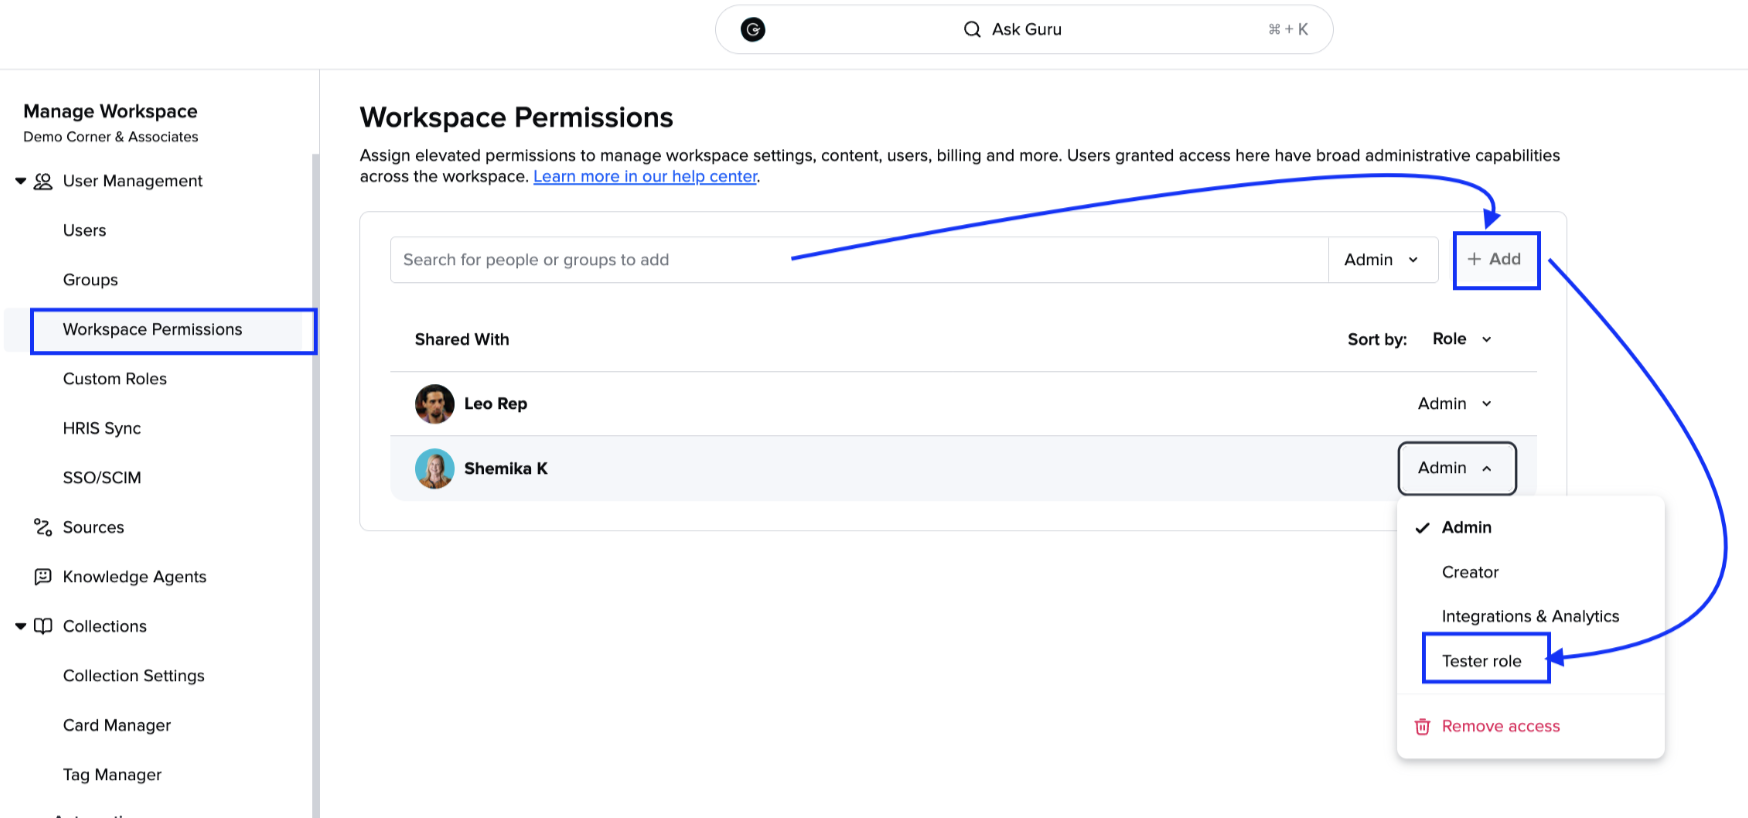This screenshot has height=818, width=1748.
Task: Select the Admin option in role menu
Action: pyautogui.click(x=1531, y=528)
